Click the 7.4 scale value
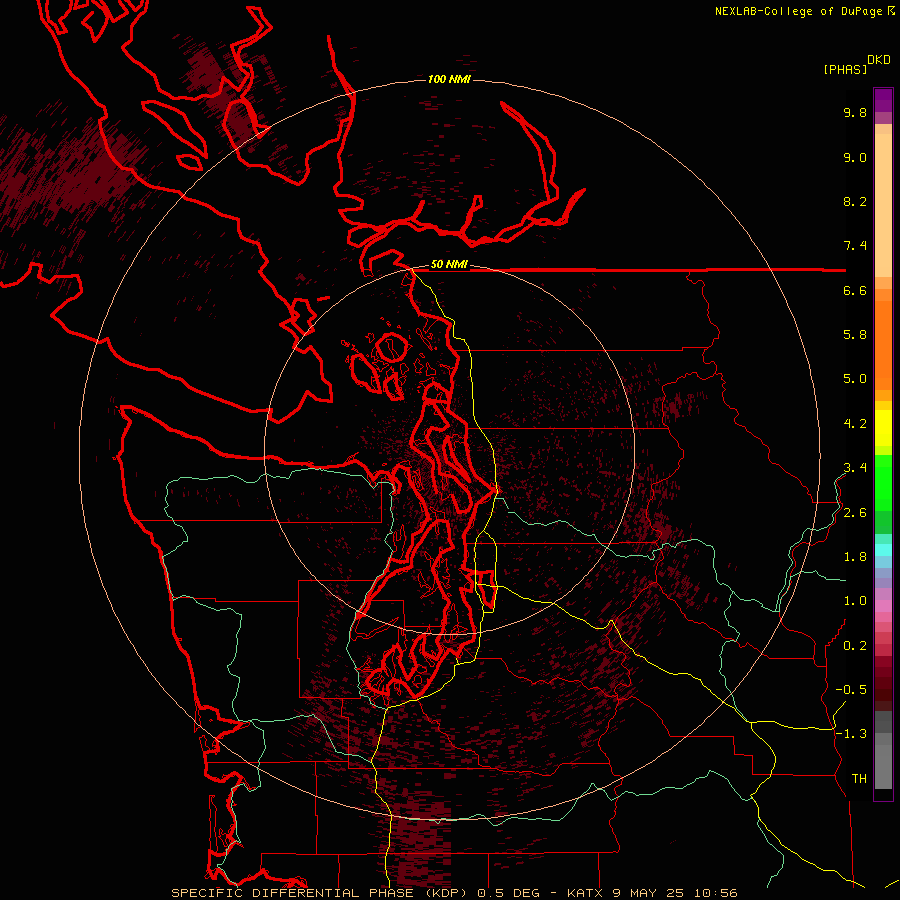This screenshot has width=900, height=900. tap(855, 246)
